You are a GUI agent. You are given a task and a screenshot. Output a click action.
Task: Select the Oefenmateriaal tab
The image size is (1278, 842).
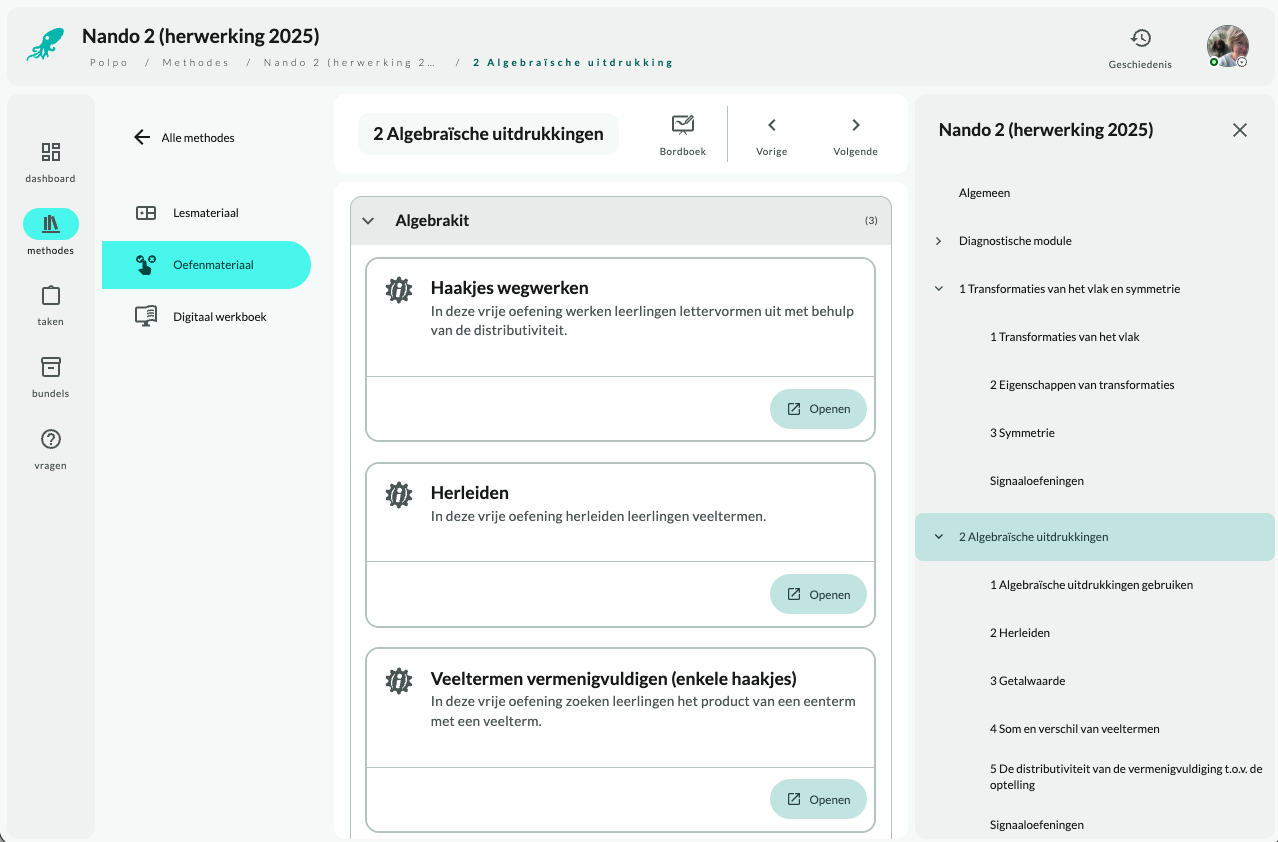206,265
